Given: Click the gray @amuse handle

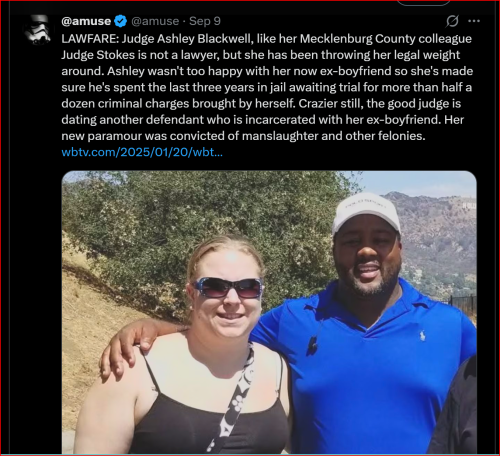Looking at the screenshot, I should click(155, 21).
